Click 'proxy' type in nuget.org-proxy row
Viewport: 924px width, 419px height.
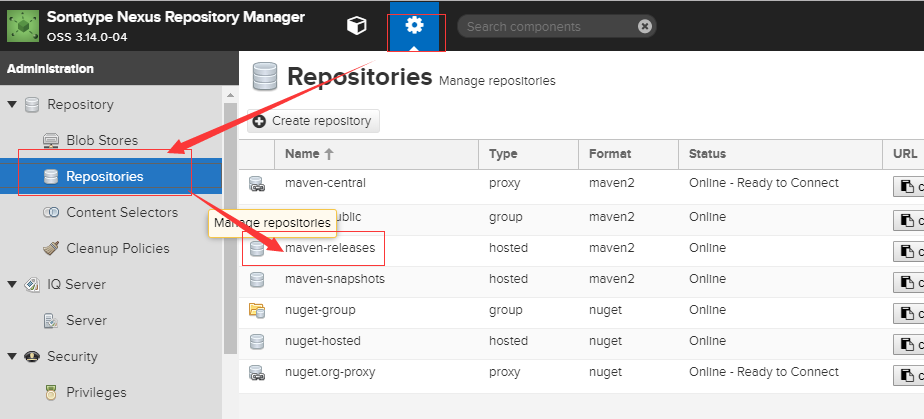tap(504, 372)
